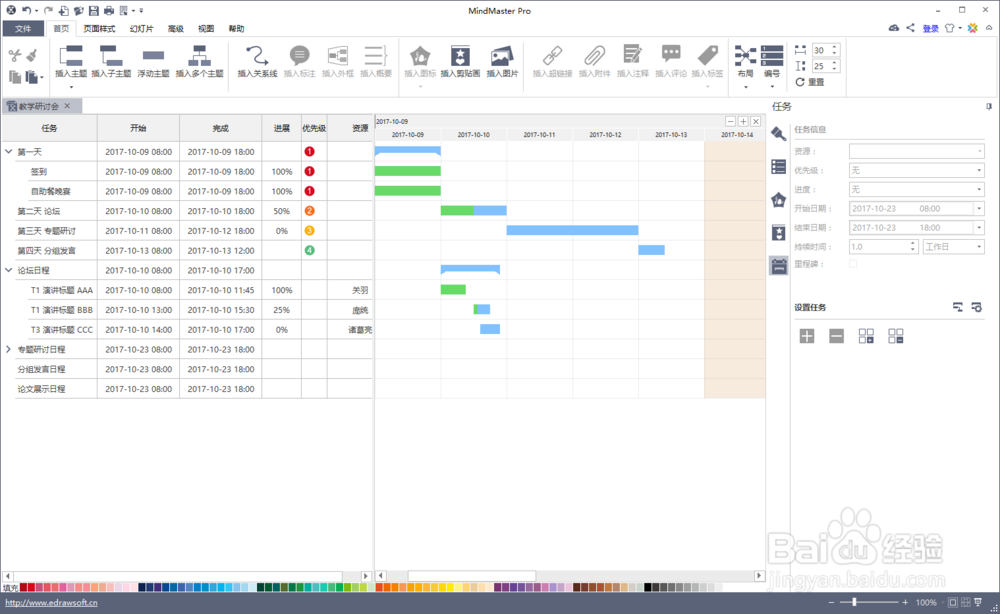Click the Insert Hyperlink (插入超链接) icon
The width and height of the screenshot is (1000, 614).
coord(552,57)
